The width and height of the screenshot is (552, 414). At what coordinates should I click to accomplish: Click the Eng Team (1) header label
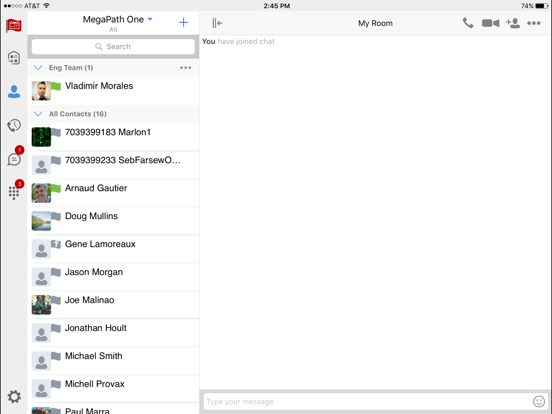point(71,68)
